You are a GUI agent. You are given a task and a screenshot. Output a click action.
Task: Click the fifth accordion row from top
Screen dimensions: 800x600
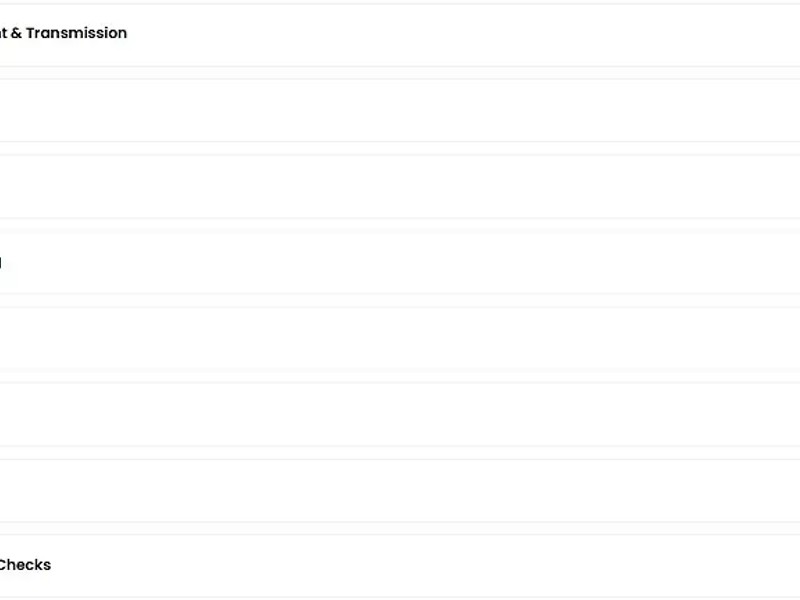point(400,338)
